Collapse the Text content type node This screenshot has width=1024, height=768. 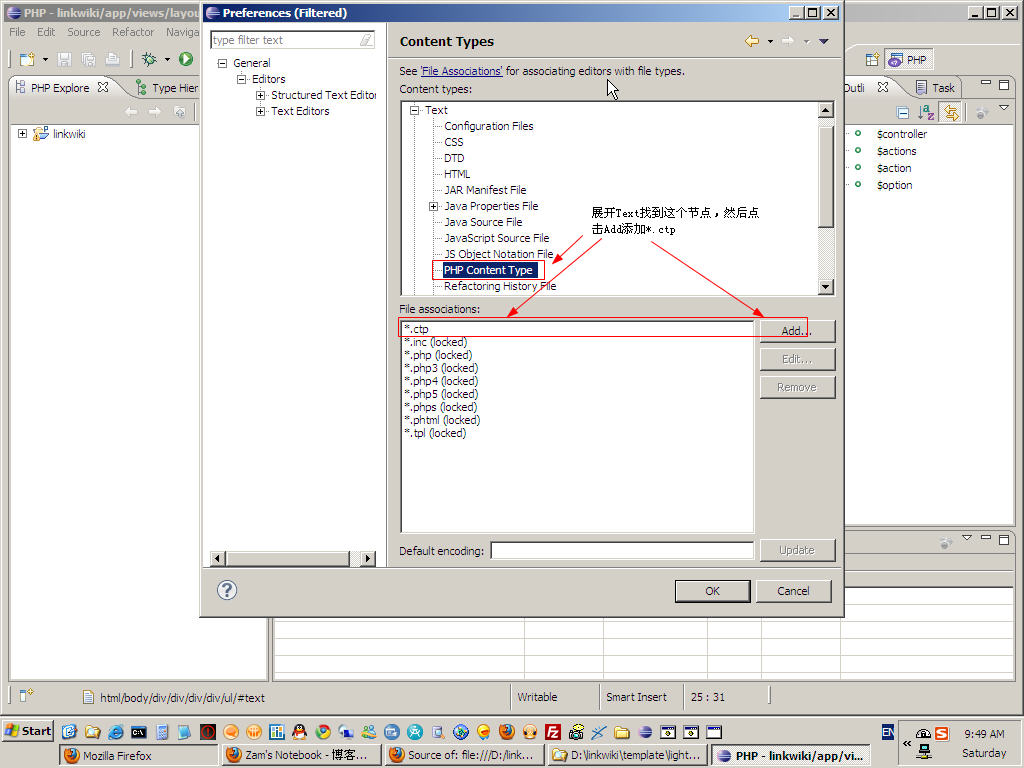click(414, 110)
